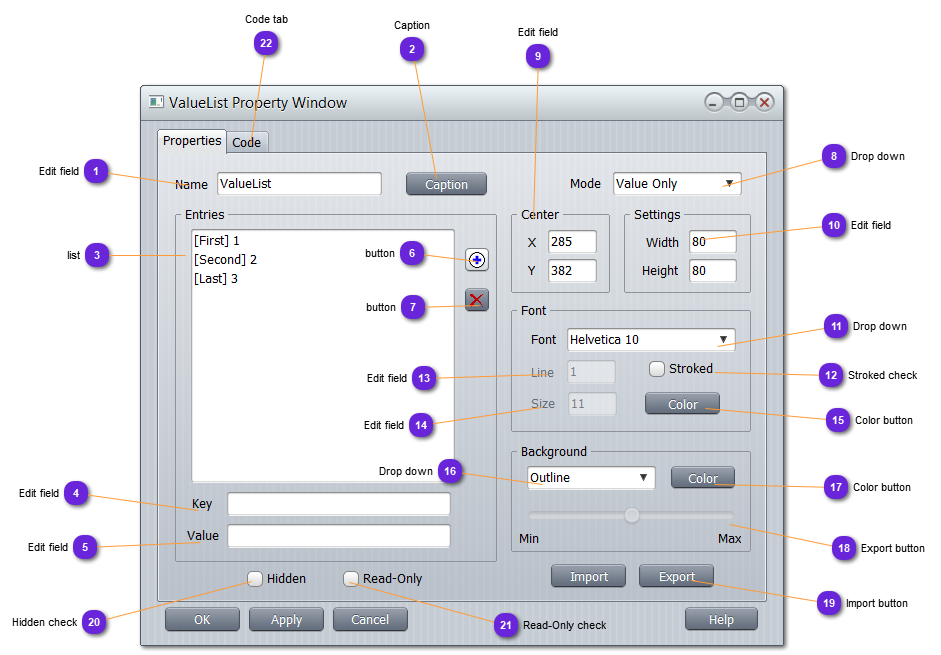
Task: Select the Properties tab
Action: pyautogui.click(x=192, y=141)
